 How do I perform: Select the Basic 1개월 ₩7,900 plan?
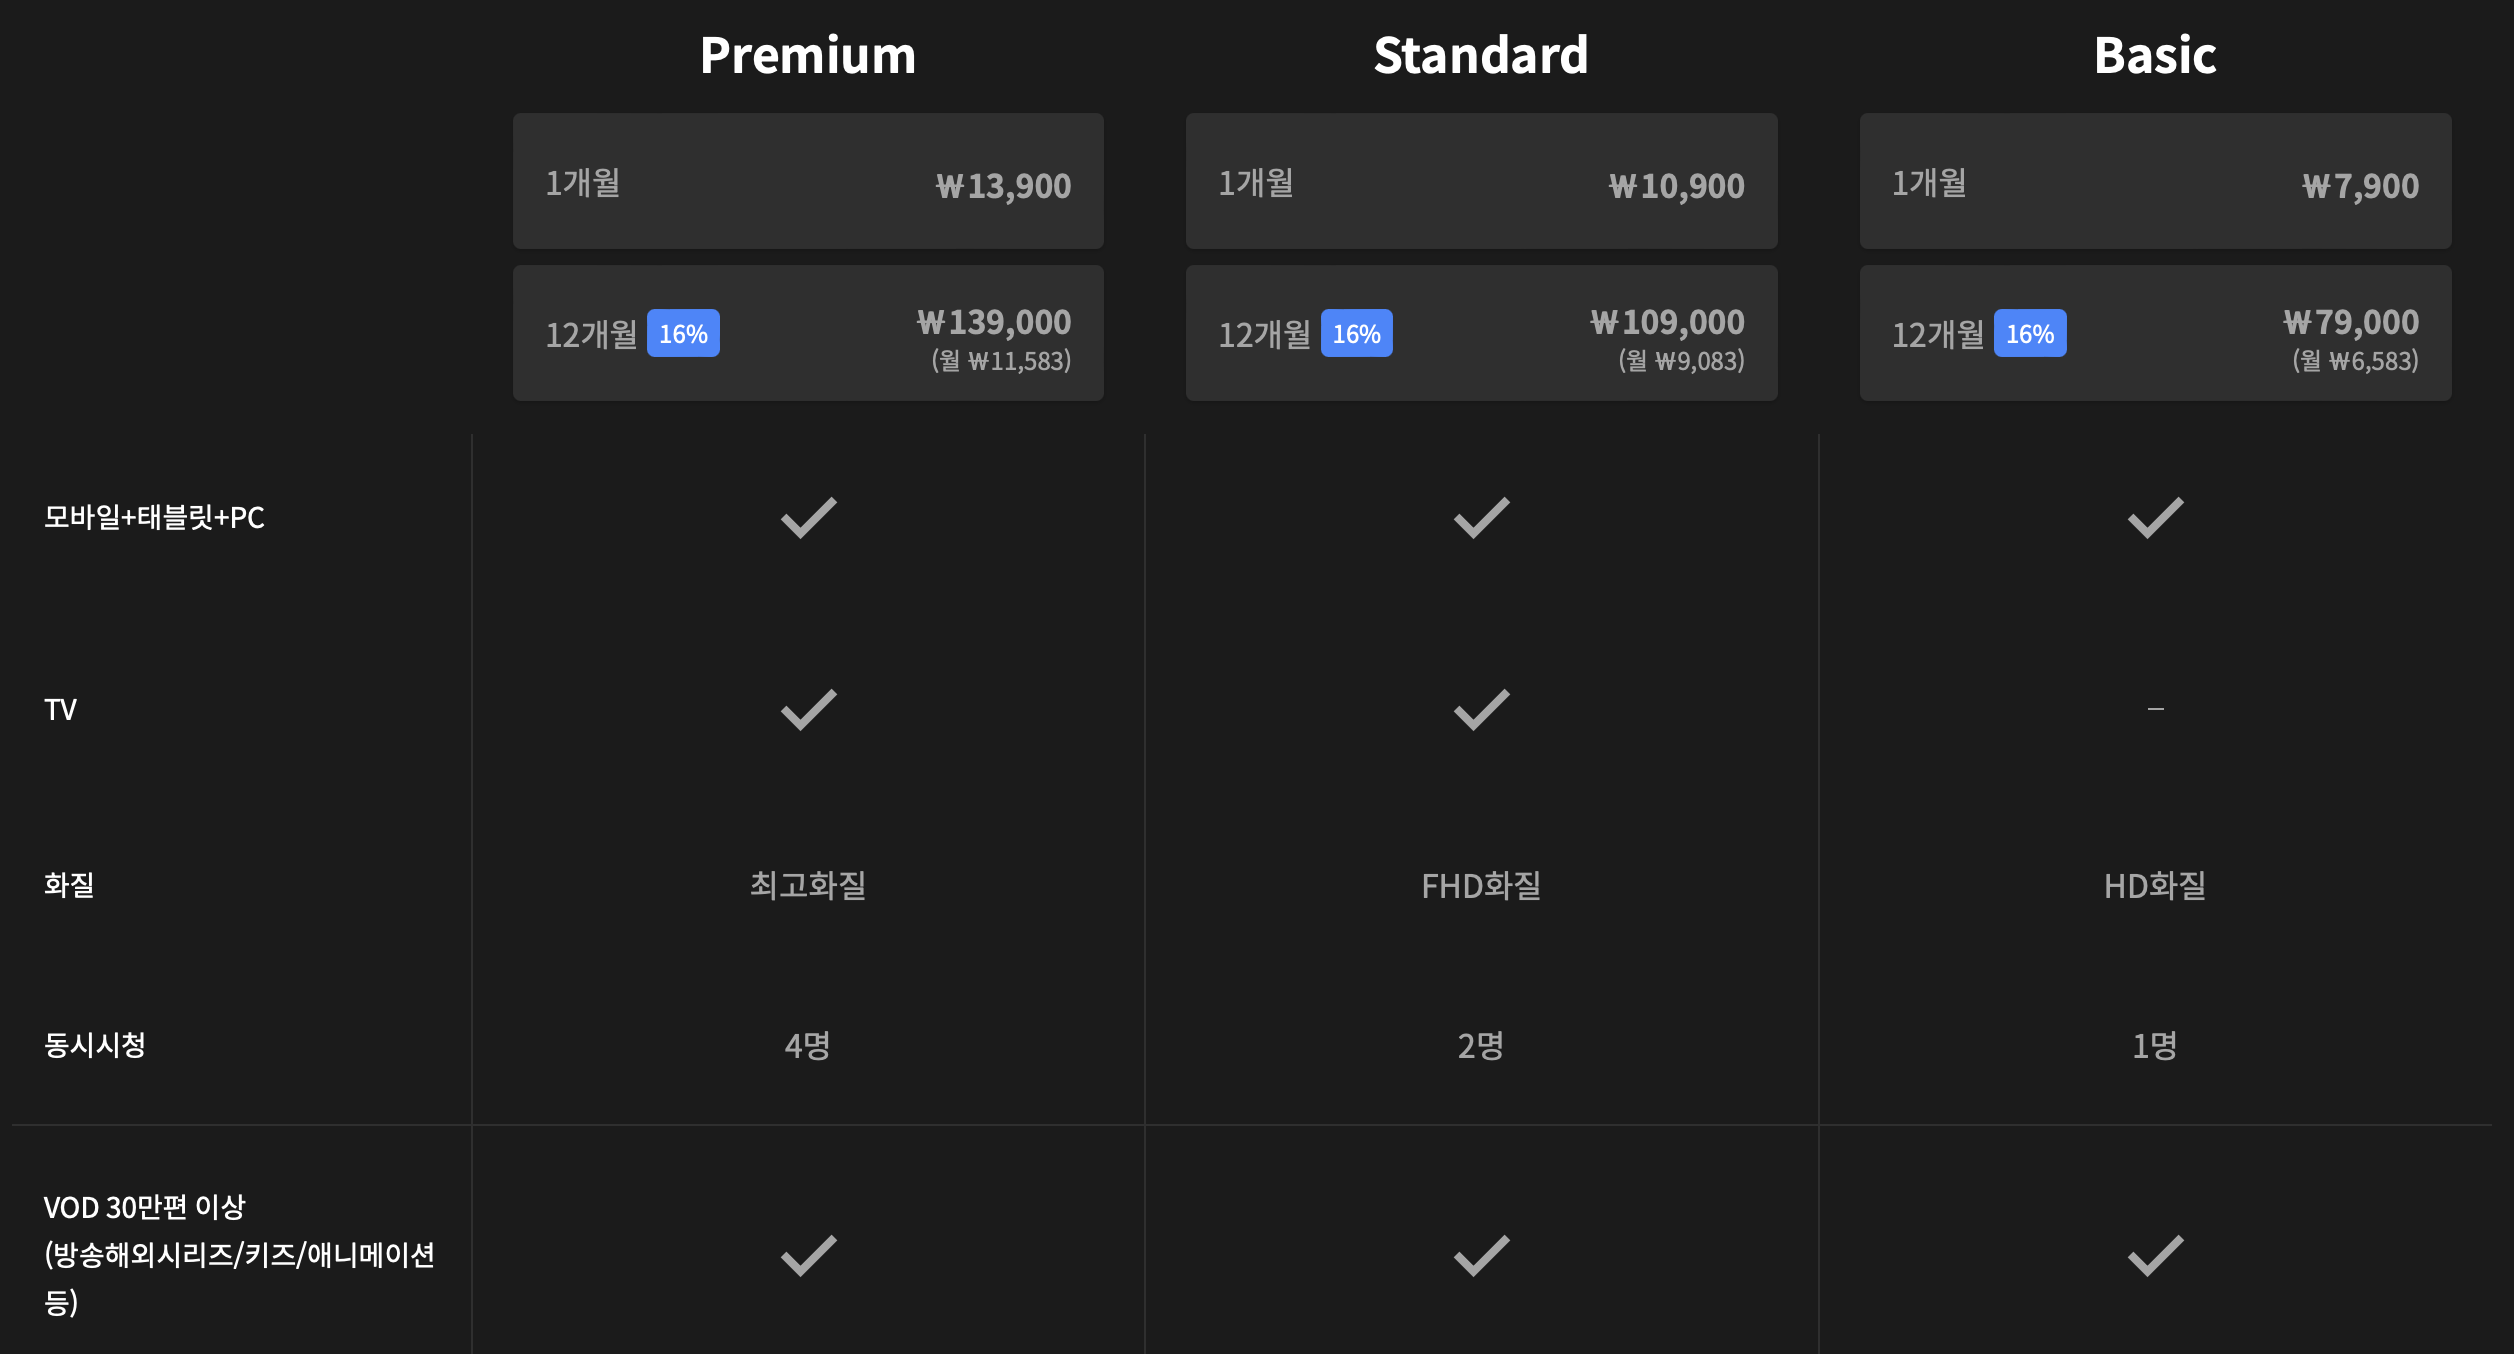[x=2155, y=181]
